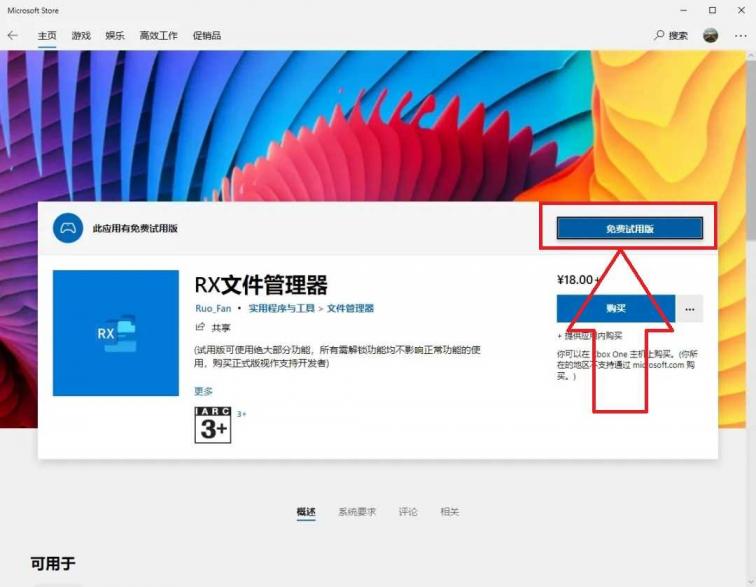756x587 pixels.
Task: Open the 实用程序与工具 category link
Action: [x=282, y=308]
